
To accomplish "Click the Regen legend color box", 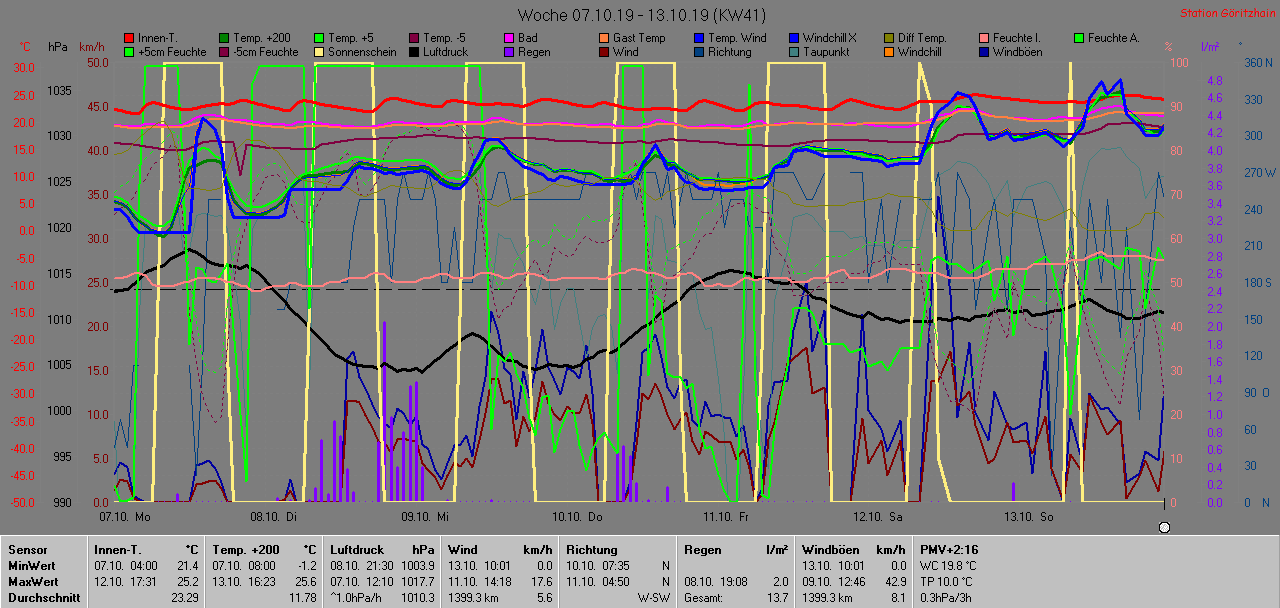I will coord(508,52).
